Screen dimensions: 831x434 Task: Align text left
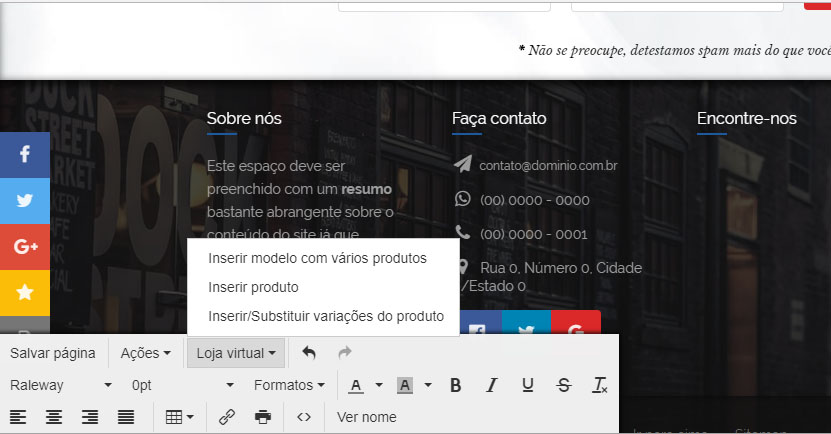click(17, 417)
